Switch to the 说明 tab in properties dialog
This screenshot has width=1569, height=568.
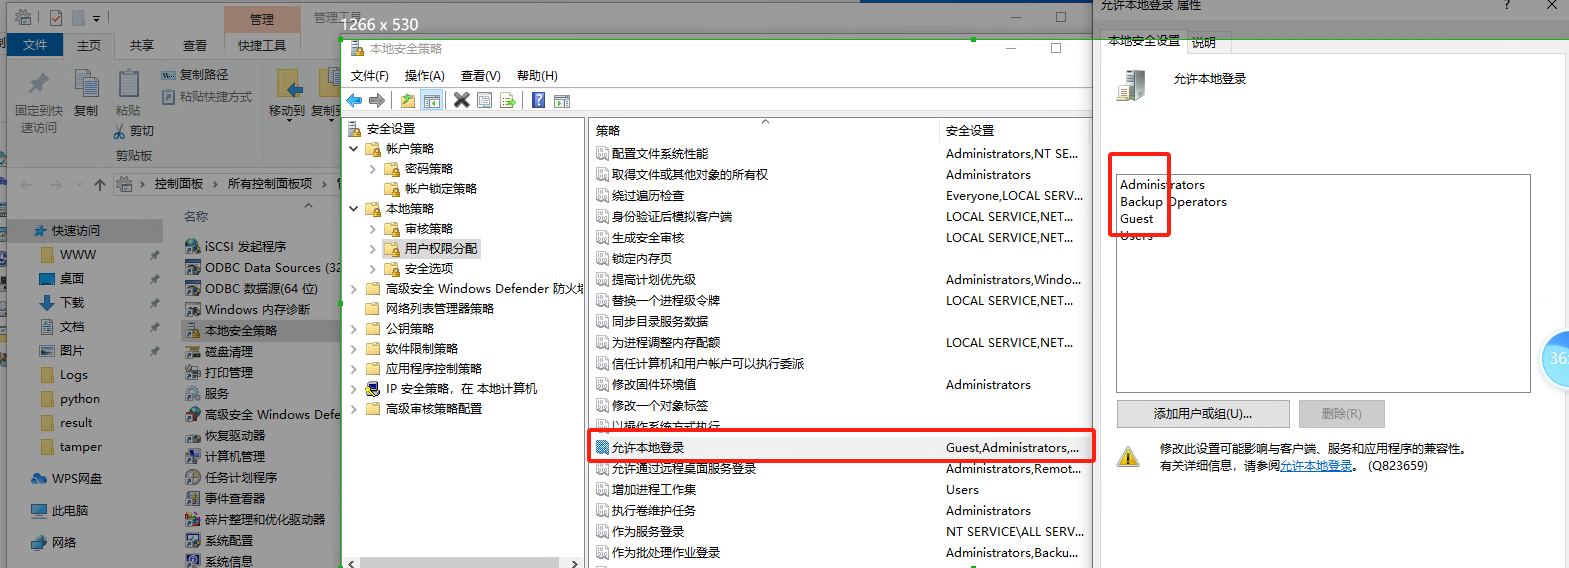tap(1204, 42)
